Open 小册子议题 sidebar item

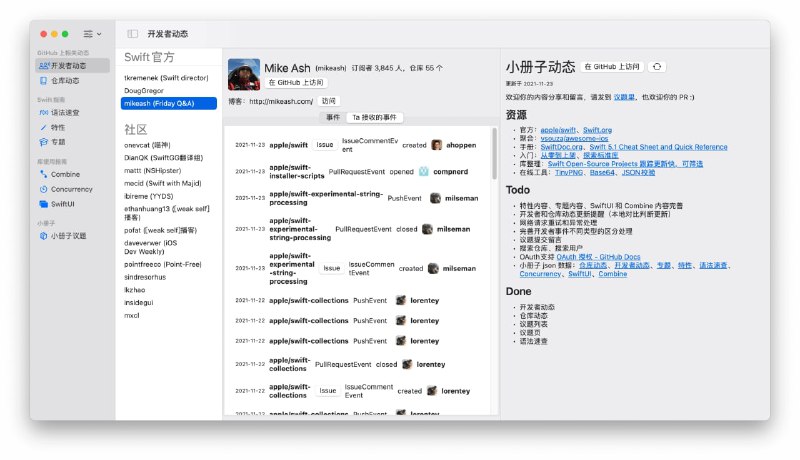[72, 236]
